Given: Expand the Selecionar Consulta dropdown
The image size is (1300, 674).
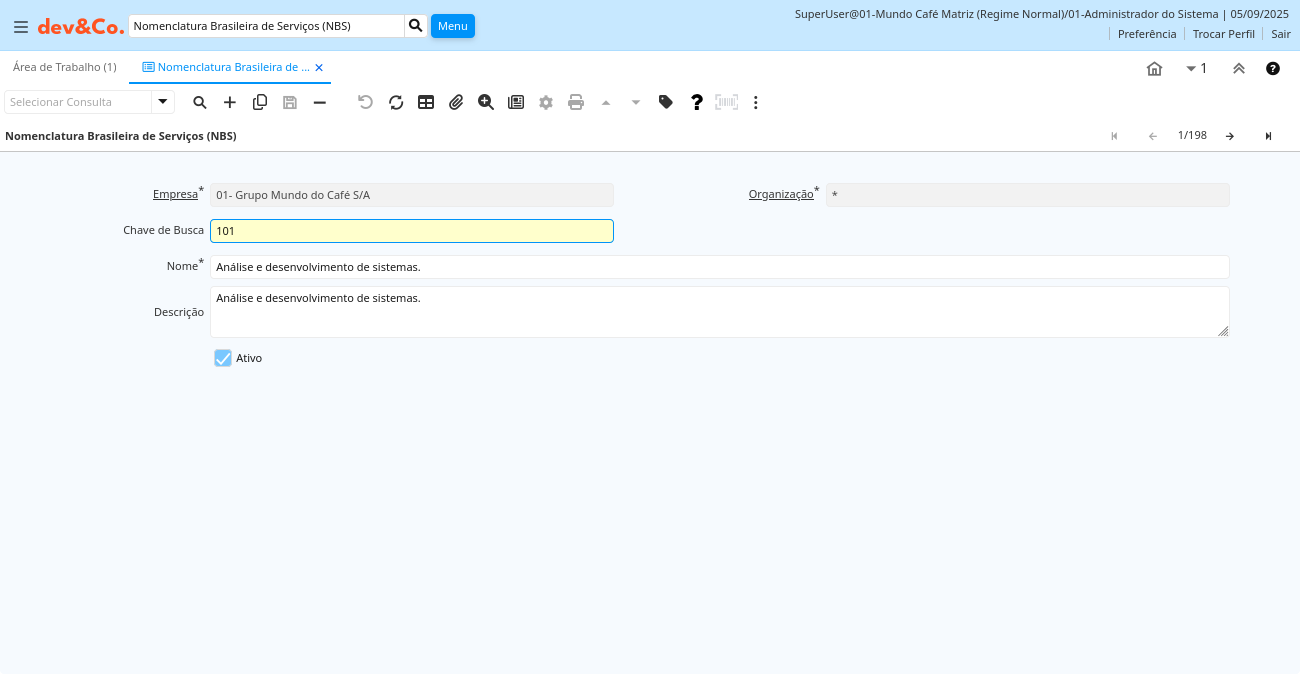Looking at the screenshot, I should pos(163,102).
